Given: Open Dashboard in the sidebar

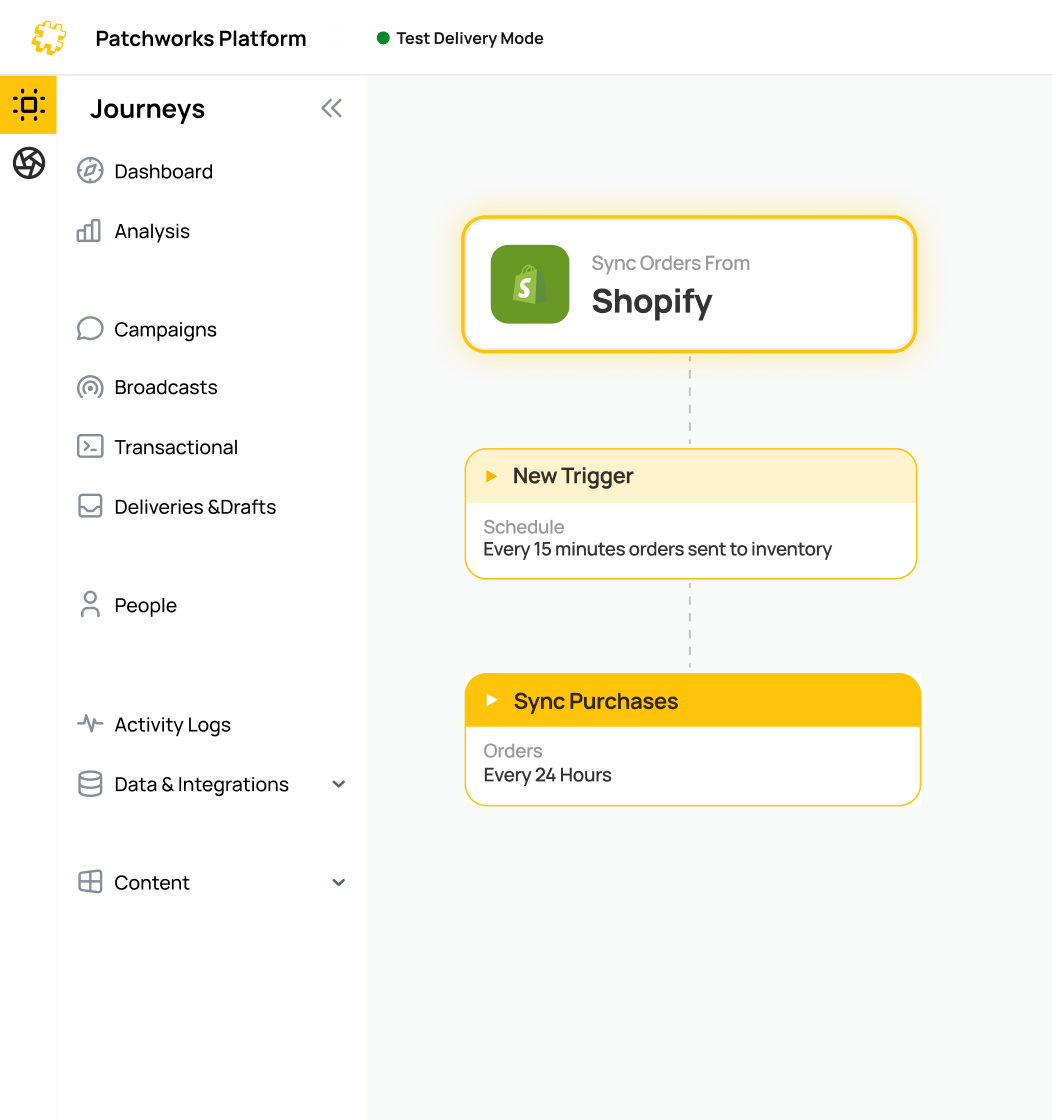Looking at the screenshot, I should pyautogui.click(x=164, y=171).
